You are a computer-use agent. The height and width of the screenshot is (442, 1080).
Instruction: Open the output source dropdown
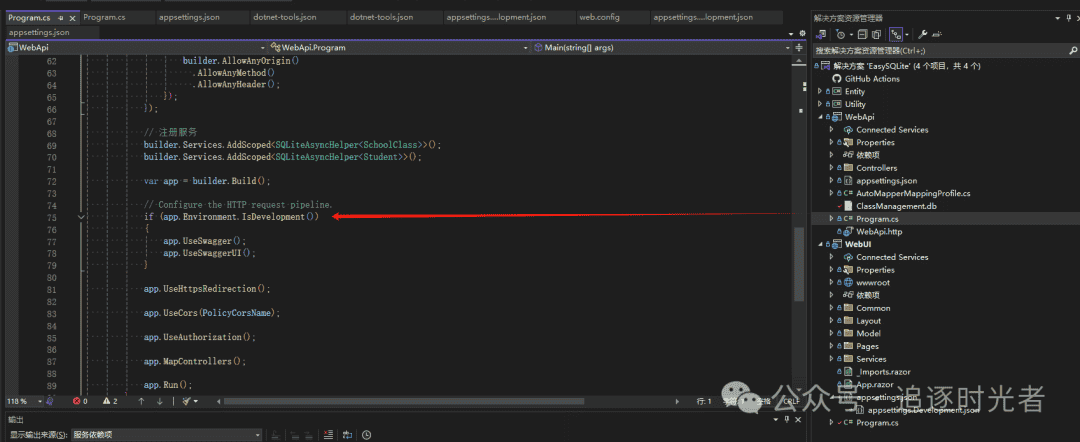pyautogui.click(x=165, y=435)
